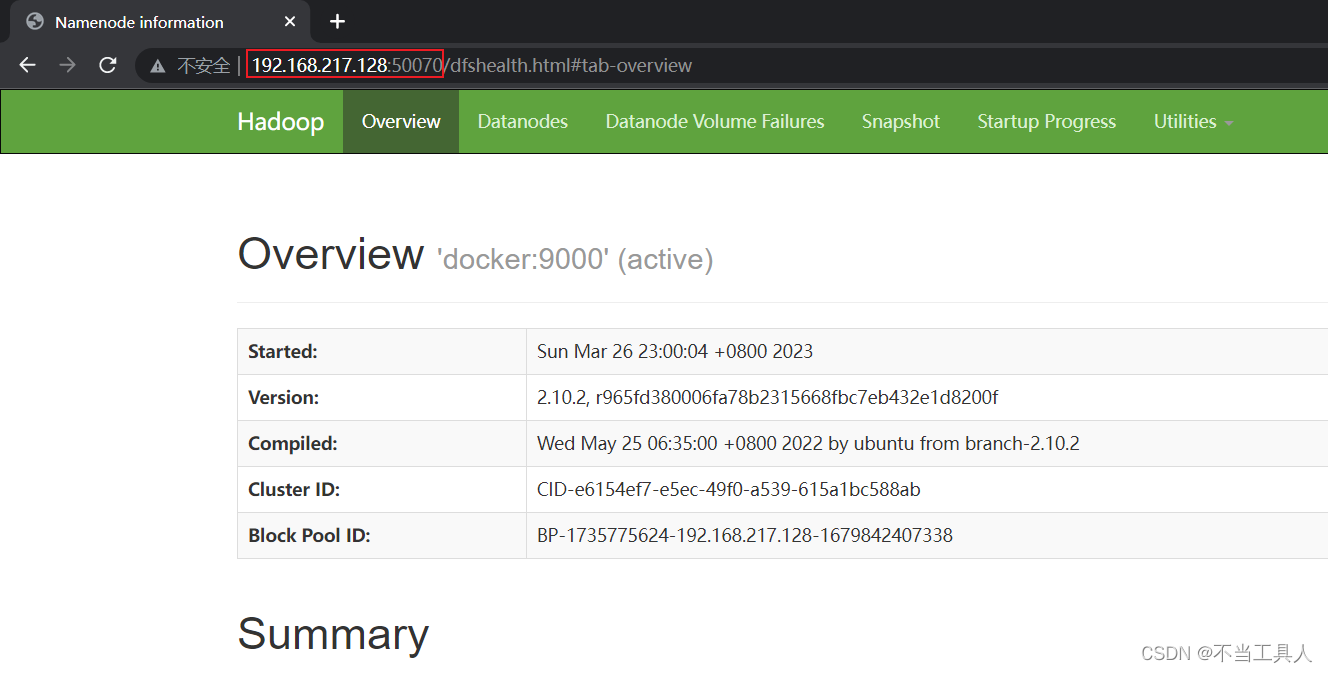Click the Overview heading
Image resolution: width=1328 pixels, height=673 pixels.
click(x=330, y=253)
